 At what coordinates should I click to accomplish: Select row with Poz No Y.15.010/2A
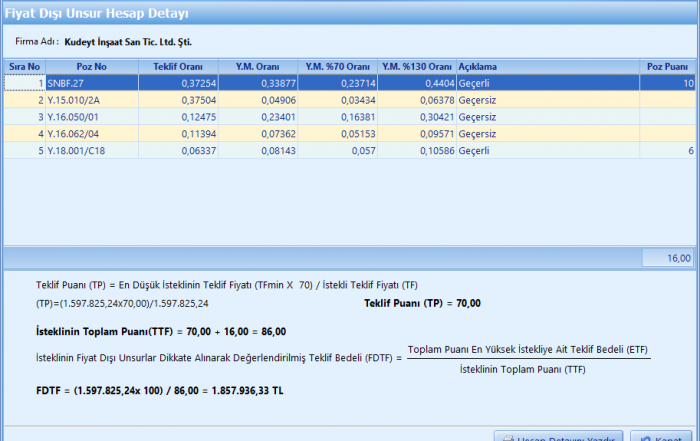pos(92,100)
